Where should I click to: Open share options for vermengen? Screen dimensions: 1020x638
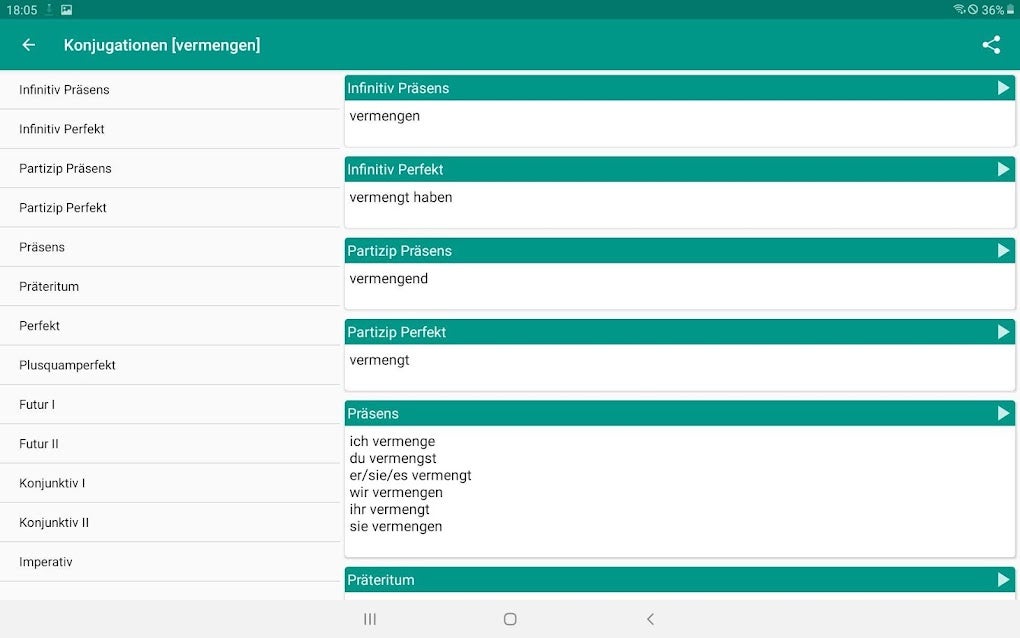pyautogui.click(x=990, y=45)
